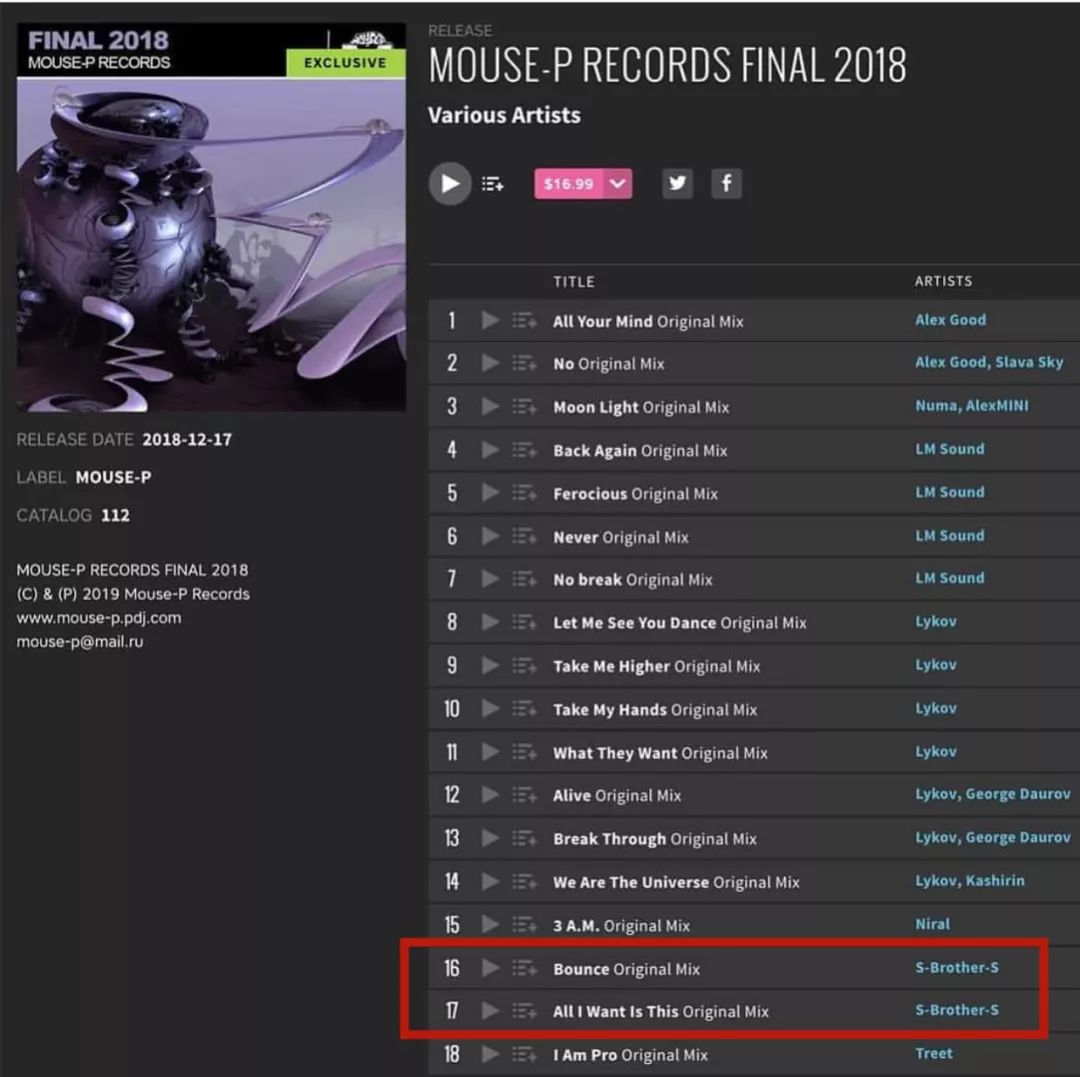Add the whole release to the queue
1080x1077 pixels.
492,184
